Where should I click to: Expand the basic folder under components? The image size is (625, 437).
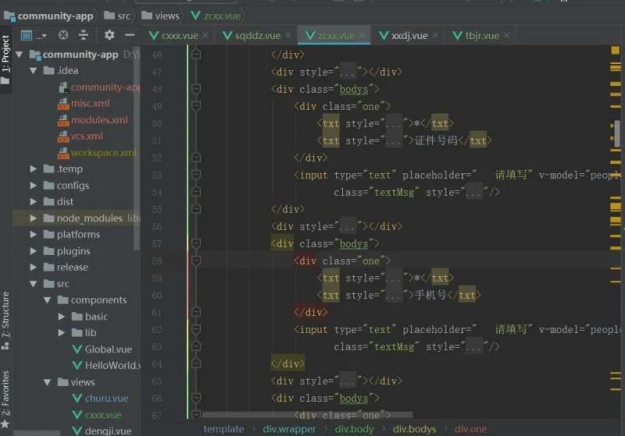pos(62,316)
